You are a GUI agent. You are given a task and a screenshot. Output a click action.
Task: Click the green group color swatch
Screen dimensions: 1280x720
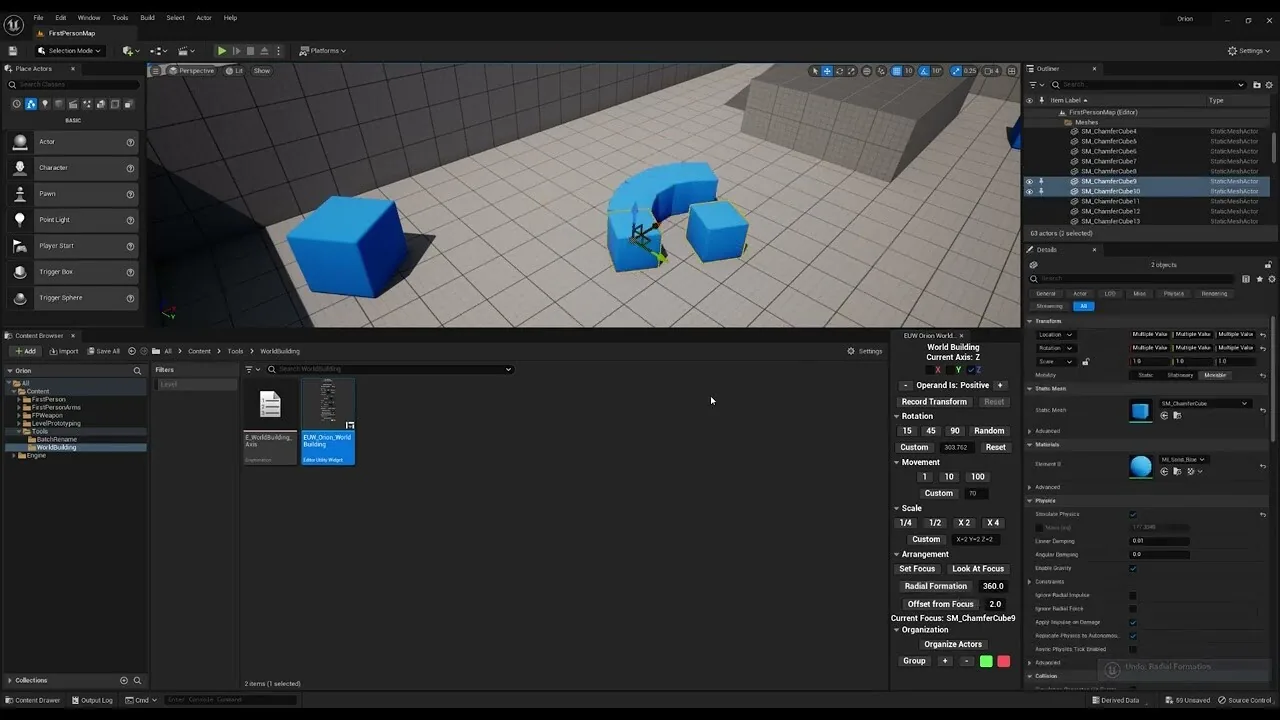point(986,661)
